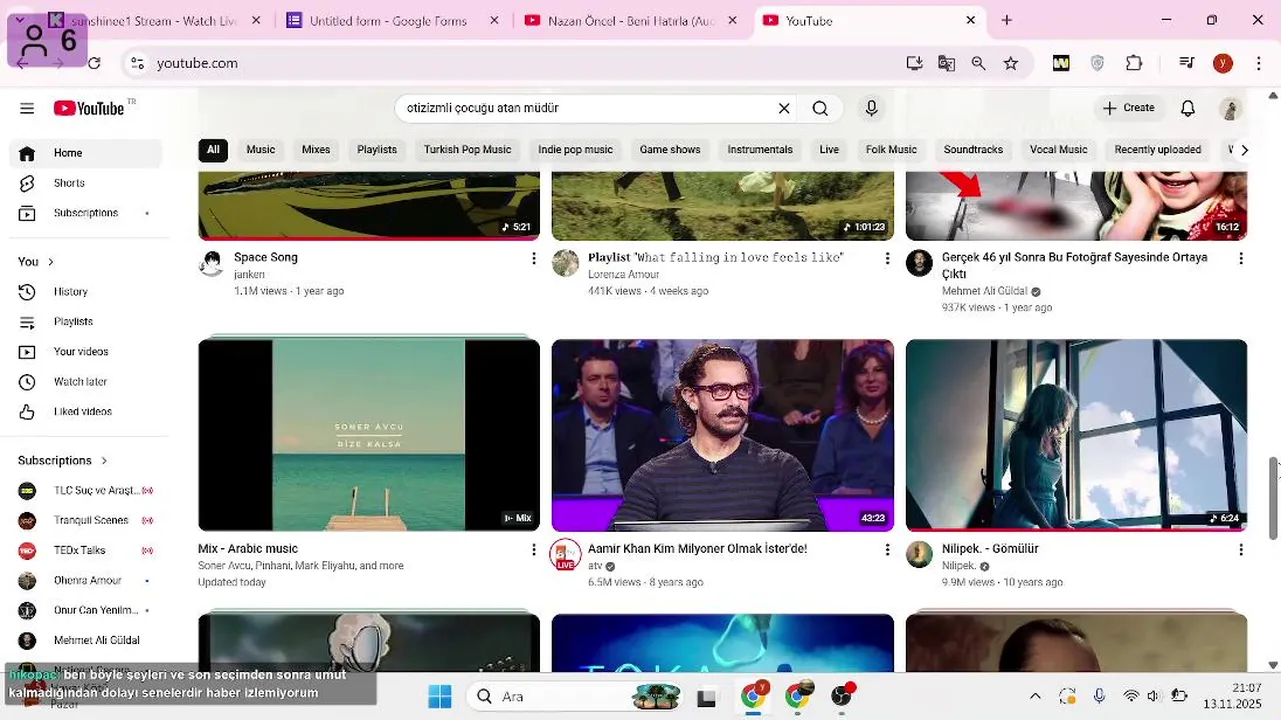Open the Shorts page from the sidebar
The height and width of the screenshot is (720, 1281).
coord(85,183)
